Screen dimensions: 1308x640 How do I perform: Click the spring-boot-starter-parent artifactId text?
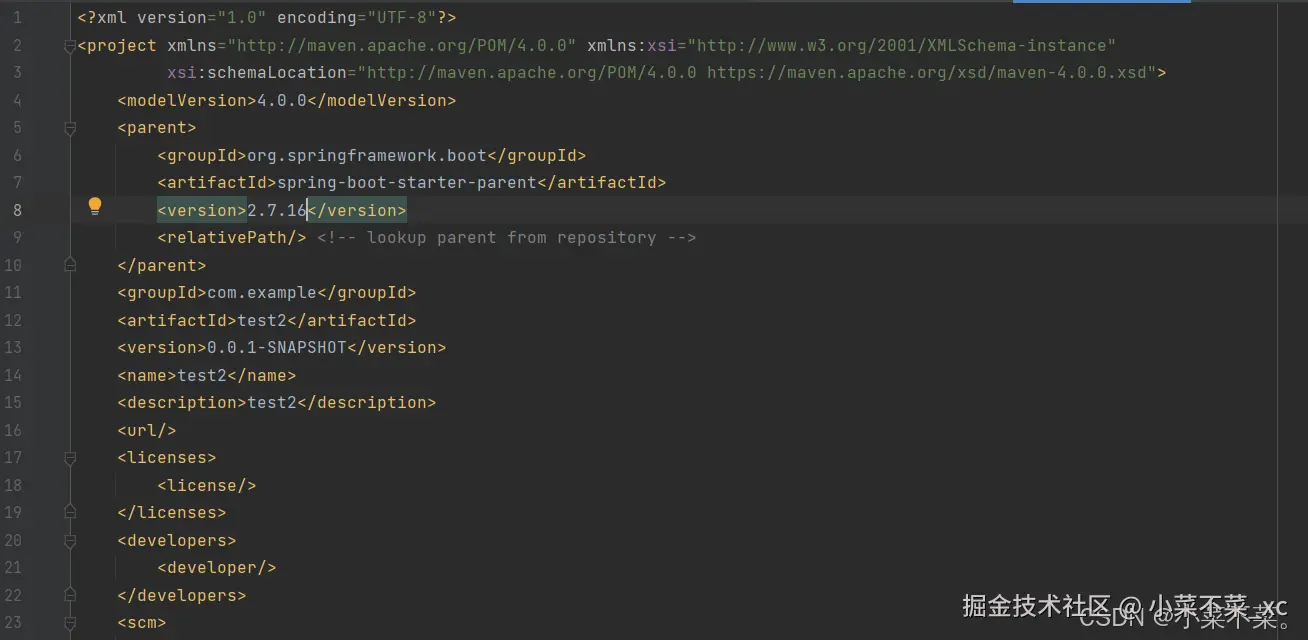tap(406, 182)
